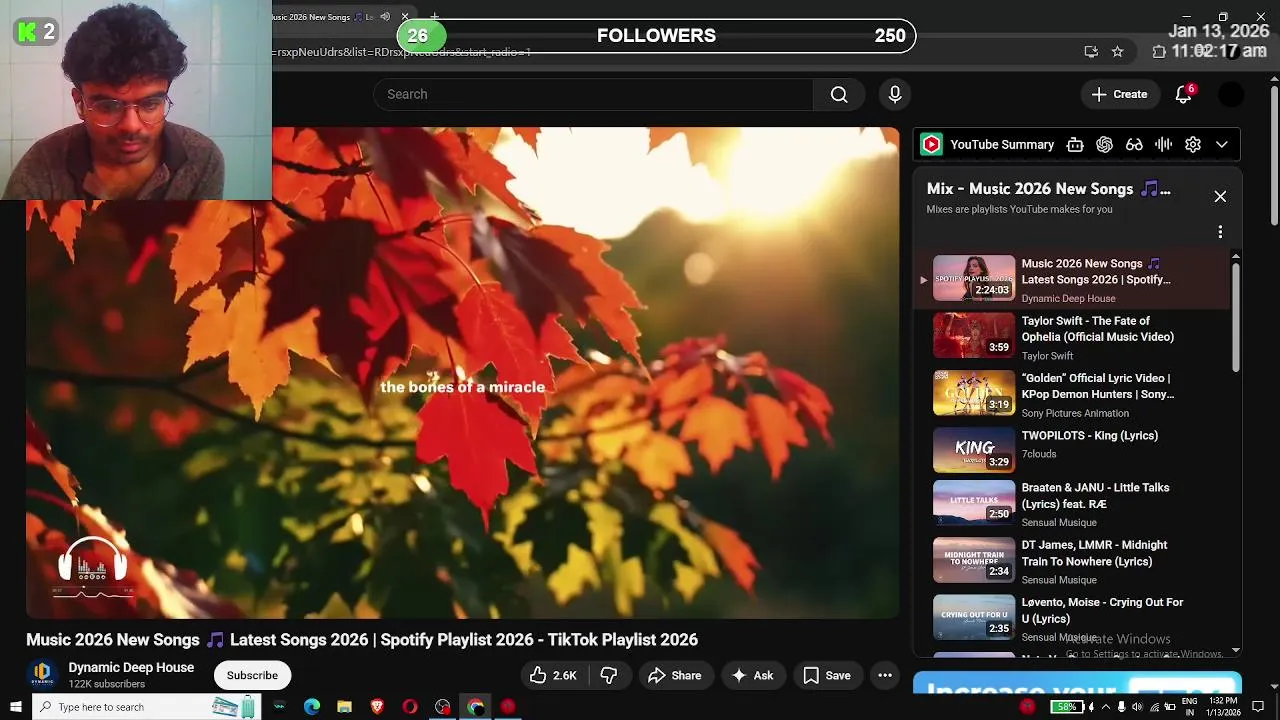1280x720 pixels.
Task: Open the taskbar volume speaker icon
Action: pos(1138,707)
